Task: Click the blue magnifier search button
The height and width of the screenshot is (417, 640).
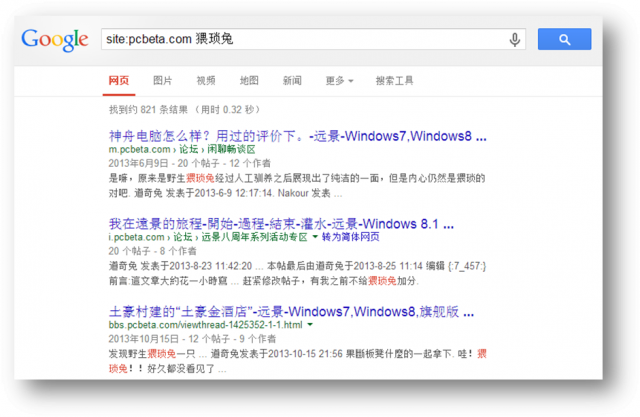Action: click(564, 39)
